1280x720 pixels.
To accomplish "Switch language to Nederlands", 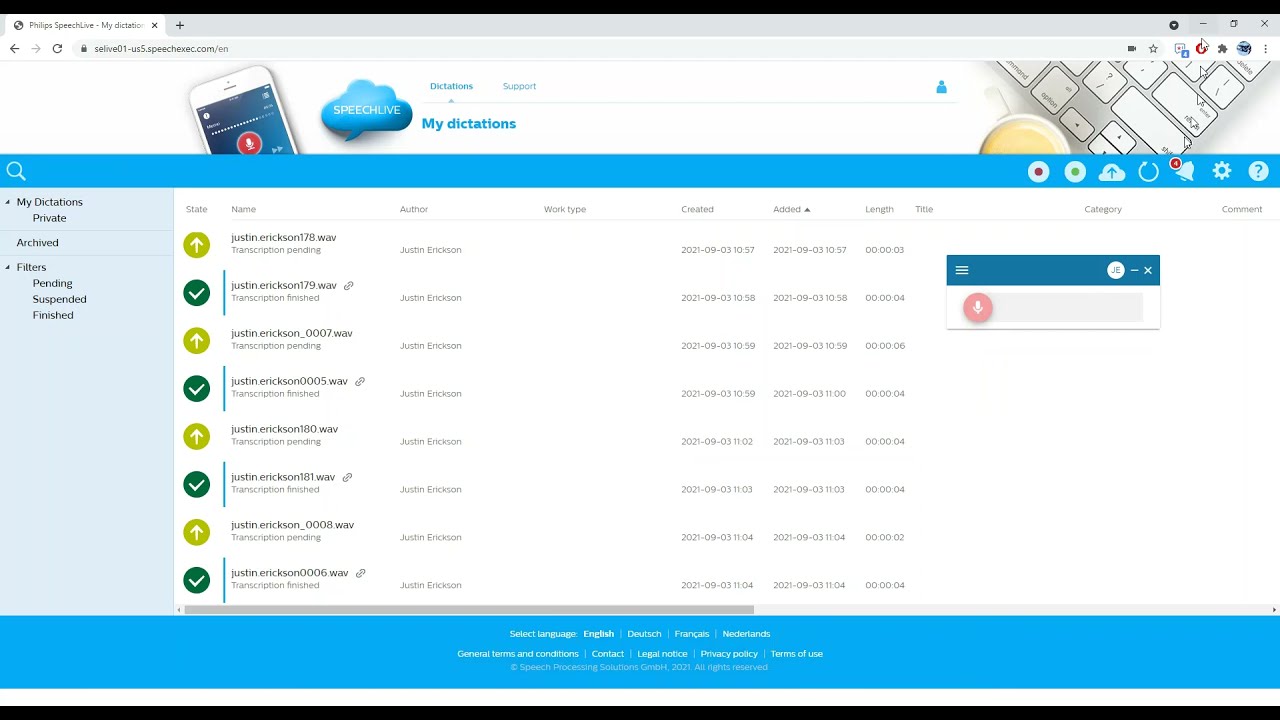I will [x=746, y=634].
